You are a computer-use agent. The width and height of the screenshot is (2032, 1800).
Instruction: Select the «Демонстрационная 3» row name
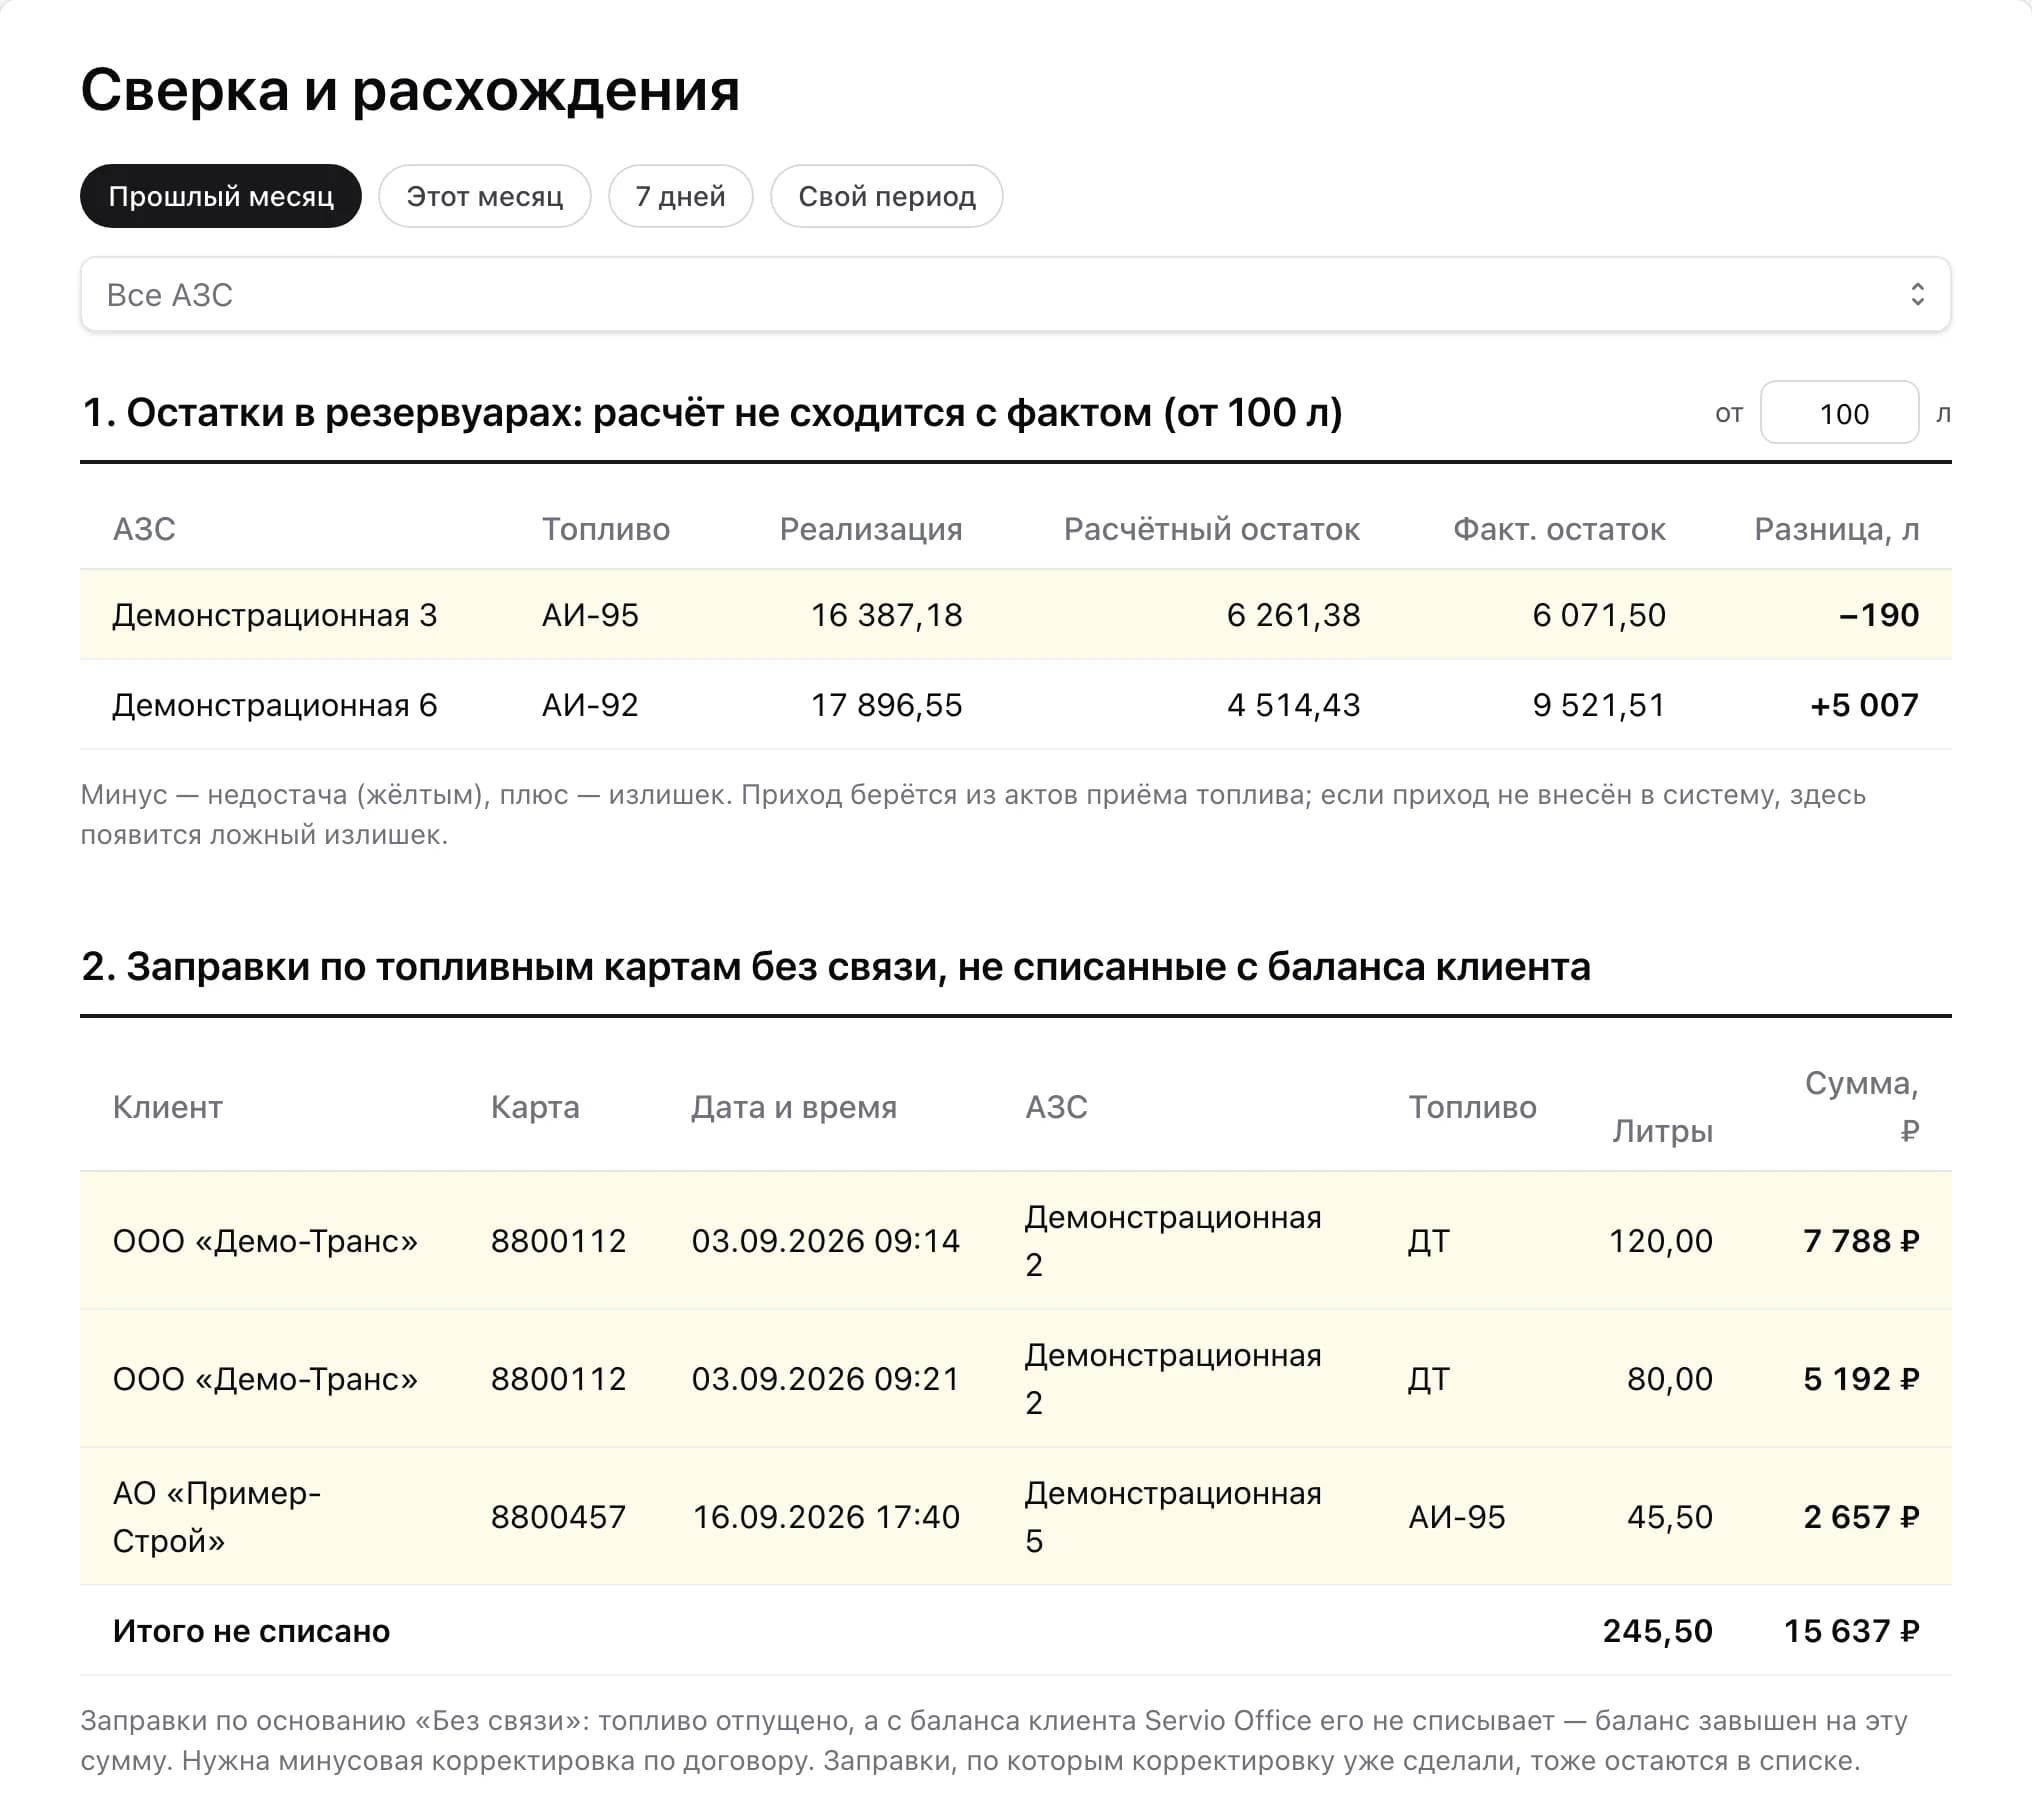click(275, 615)
